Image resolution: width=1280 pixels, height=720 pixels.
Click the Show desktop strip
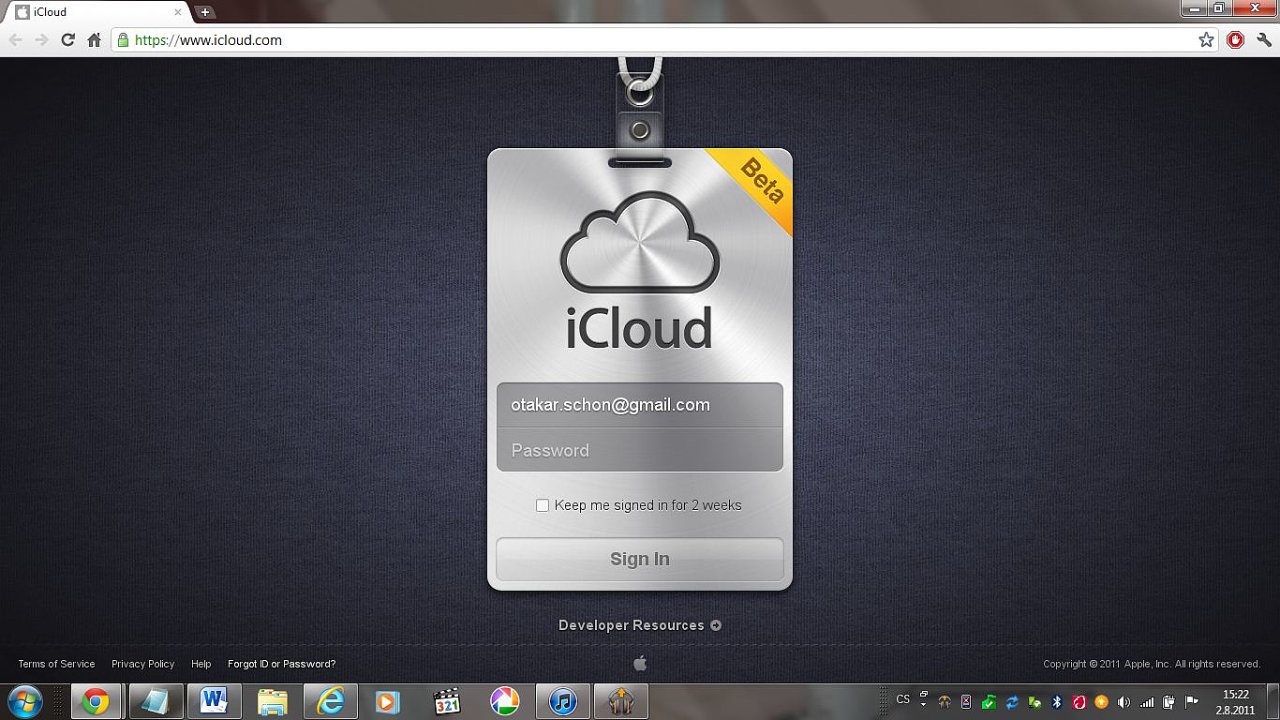click(x=1272, y=702)
